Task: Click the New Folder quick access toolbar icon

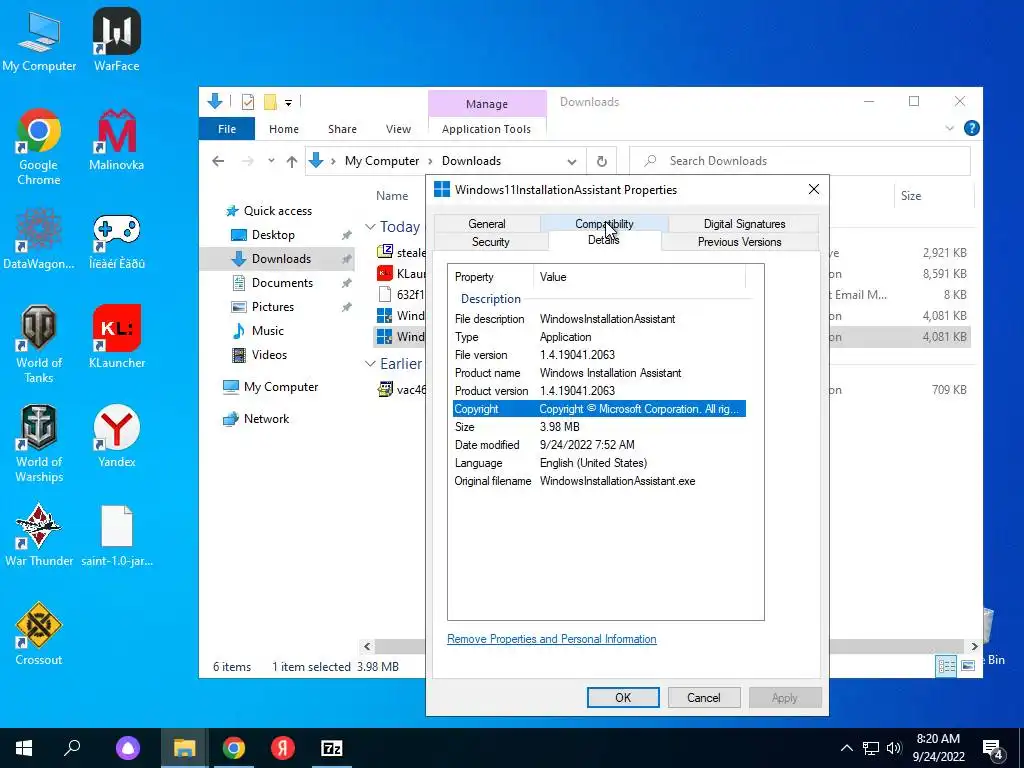Action: (x=270, y=102)
